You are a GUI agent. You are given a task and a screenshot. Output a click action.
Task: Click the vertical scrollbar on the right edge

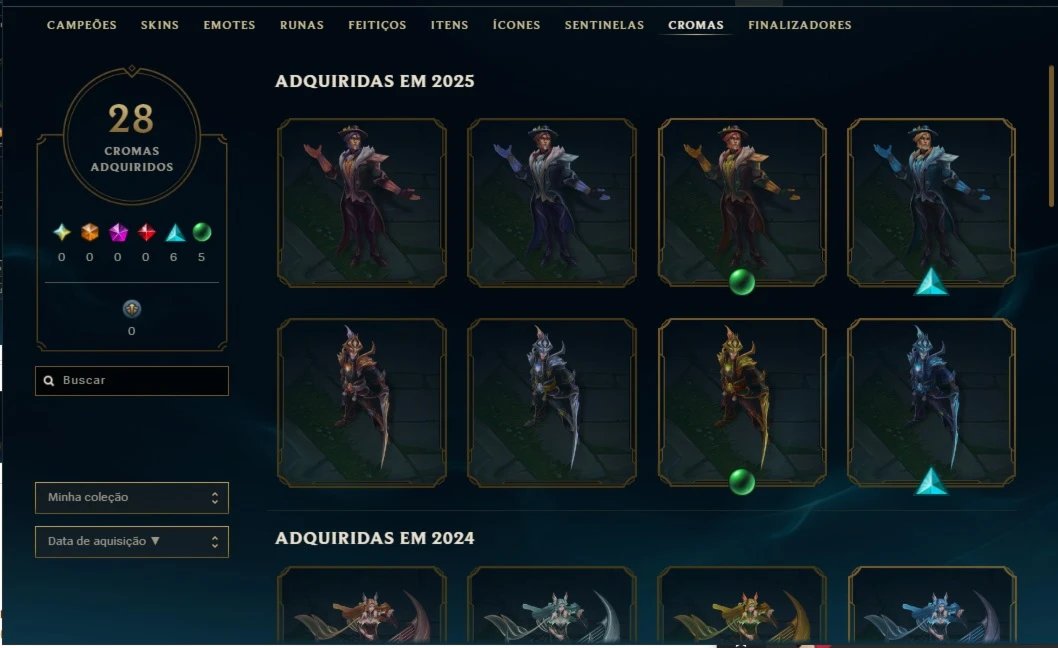pos(1051,136)
